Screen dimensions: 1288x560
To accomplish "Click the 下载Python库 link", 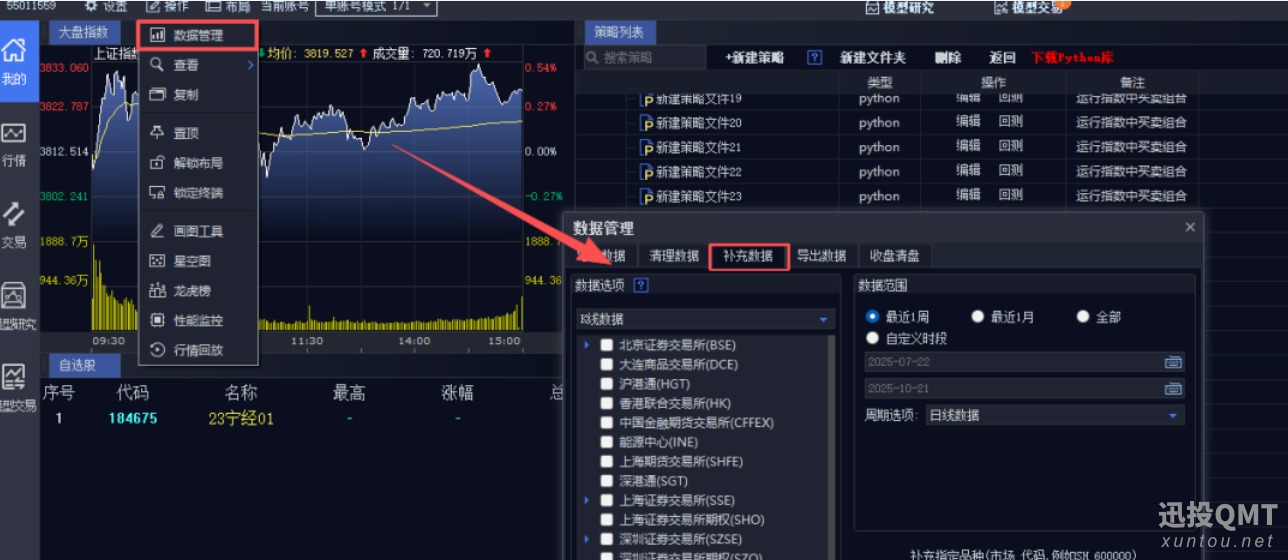I will point(1072,58).
